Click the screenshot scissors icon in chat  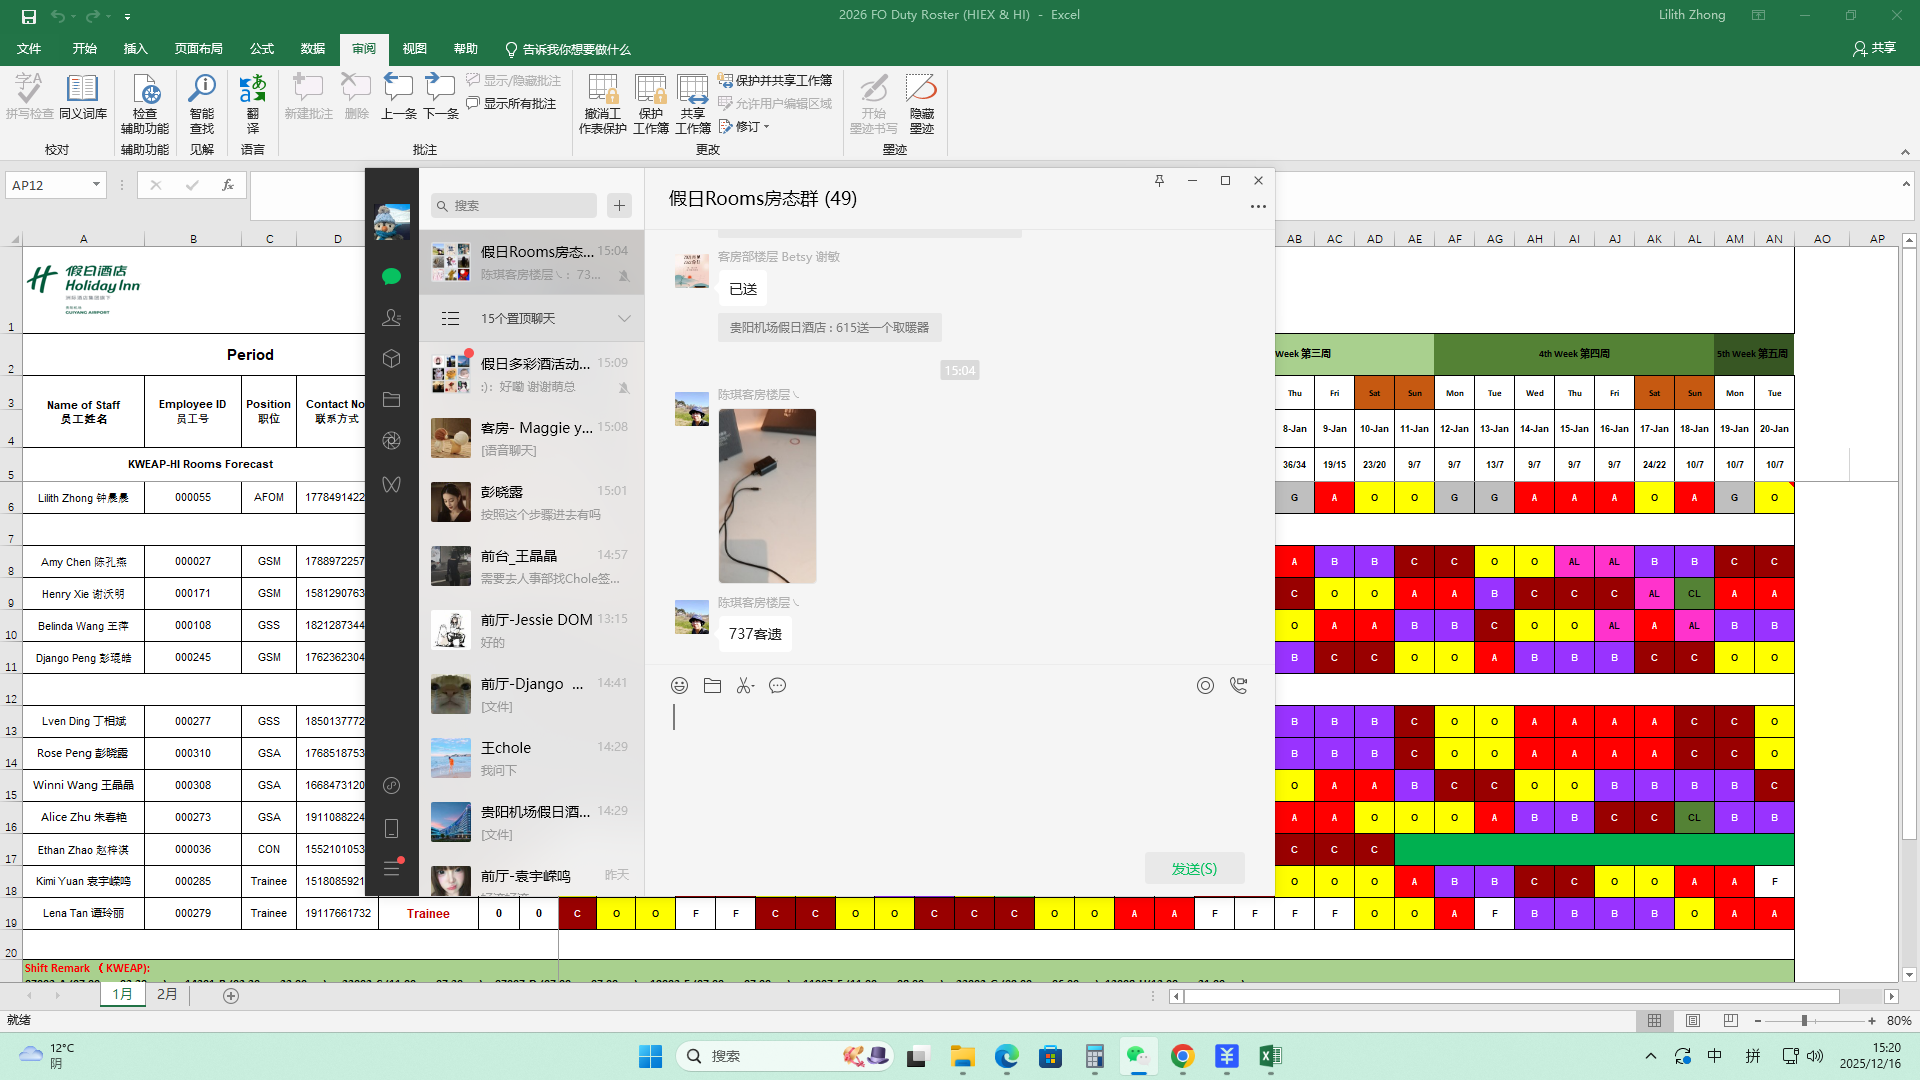[x=745, y=686]
